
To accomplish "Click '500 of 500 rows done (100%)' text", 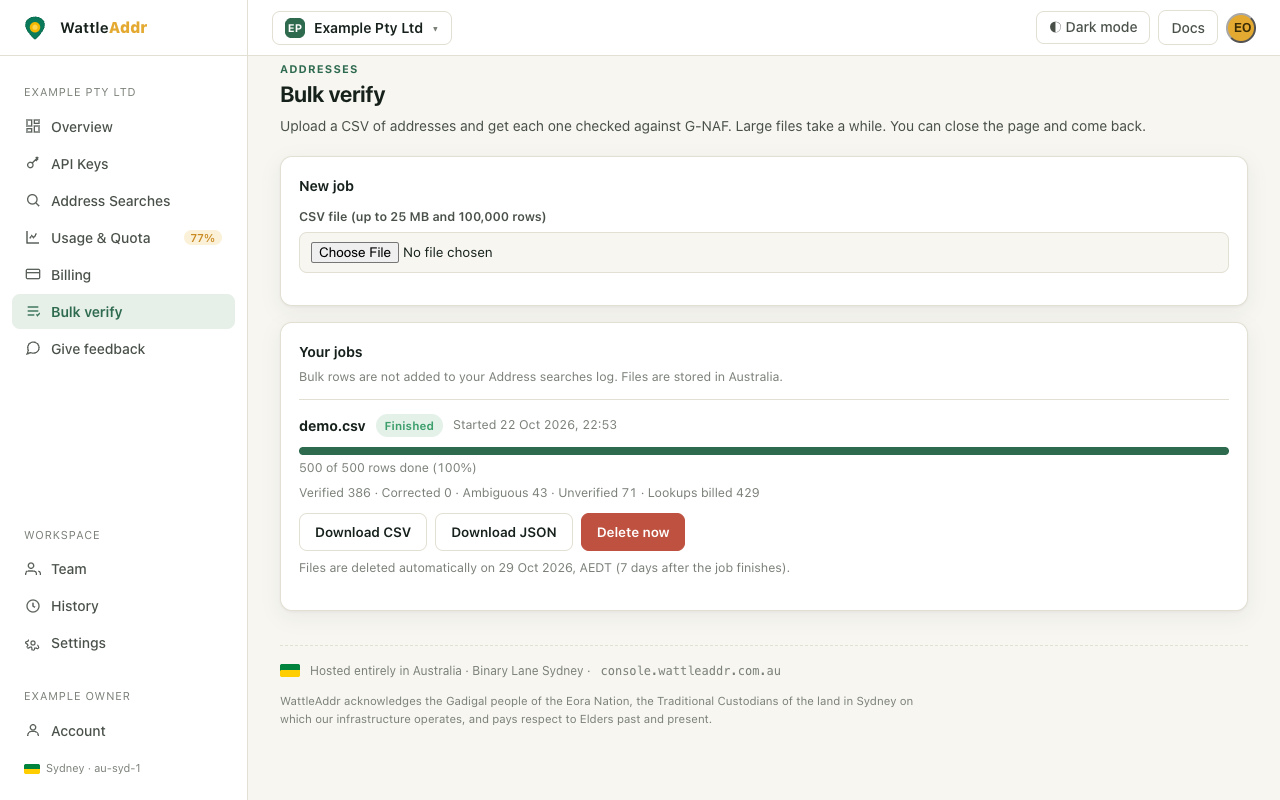I will point(388,468).
